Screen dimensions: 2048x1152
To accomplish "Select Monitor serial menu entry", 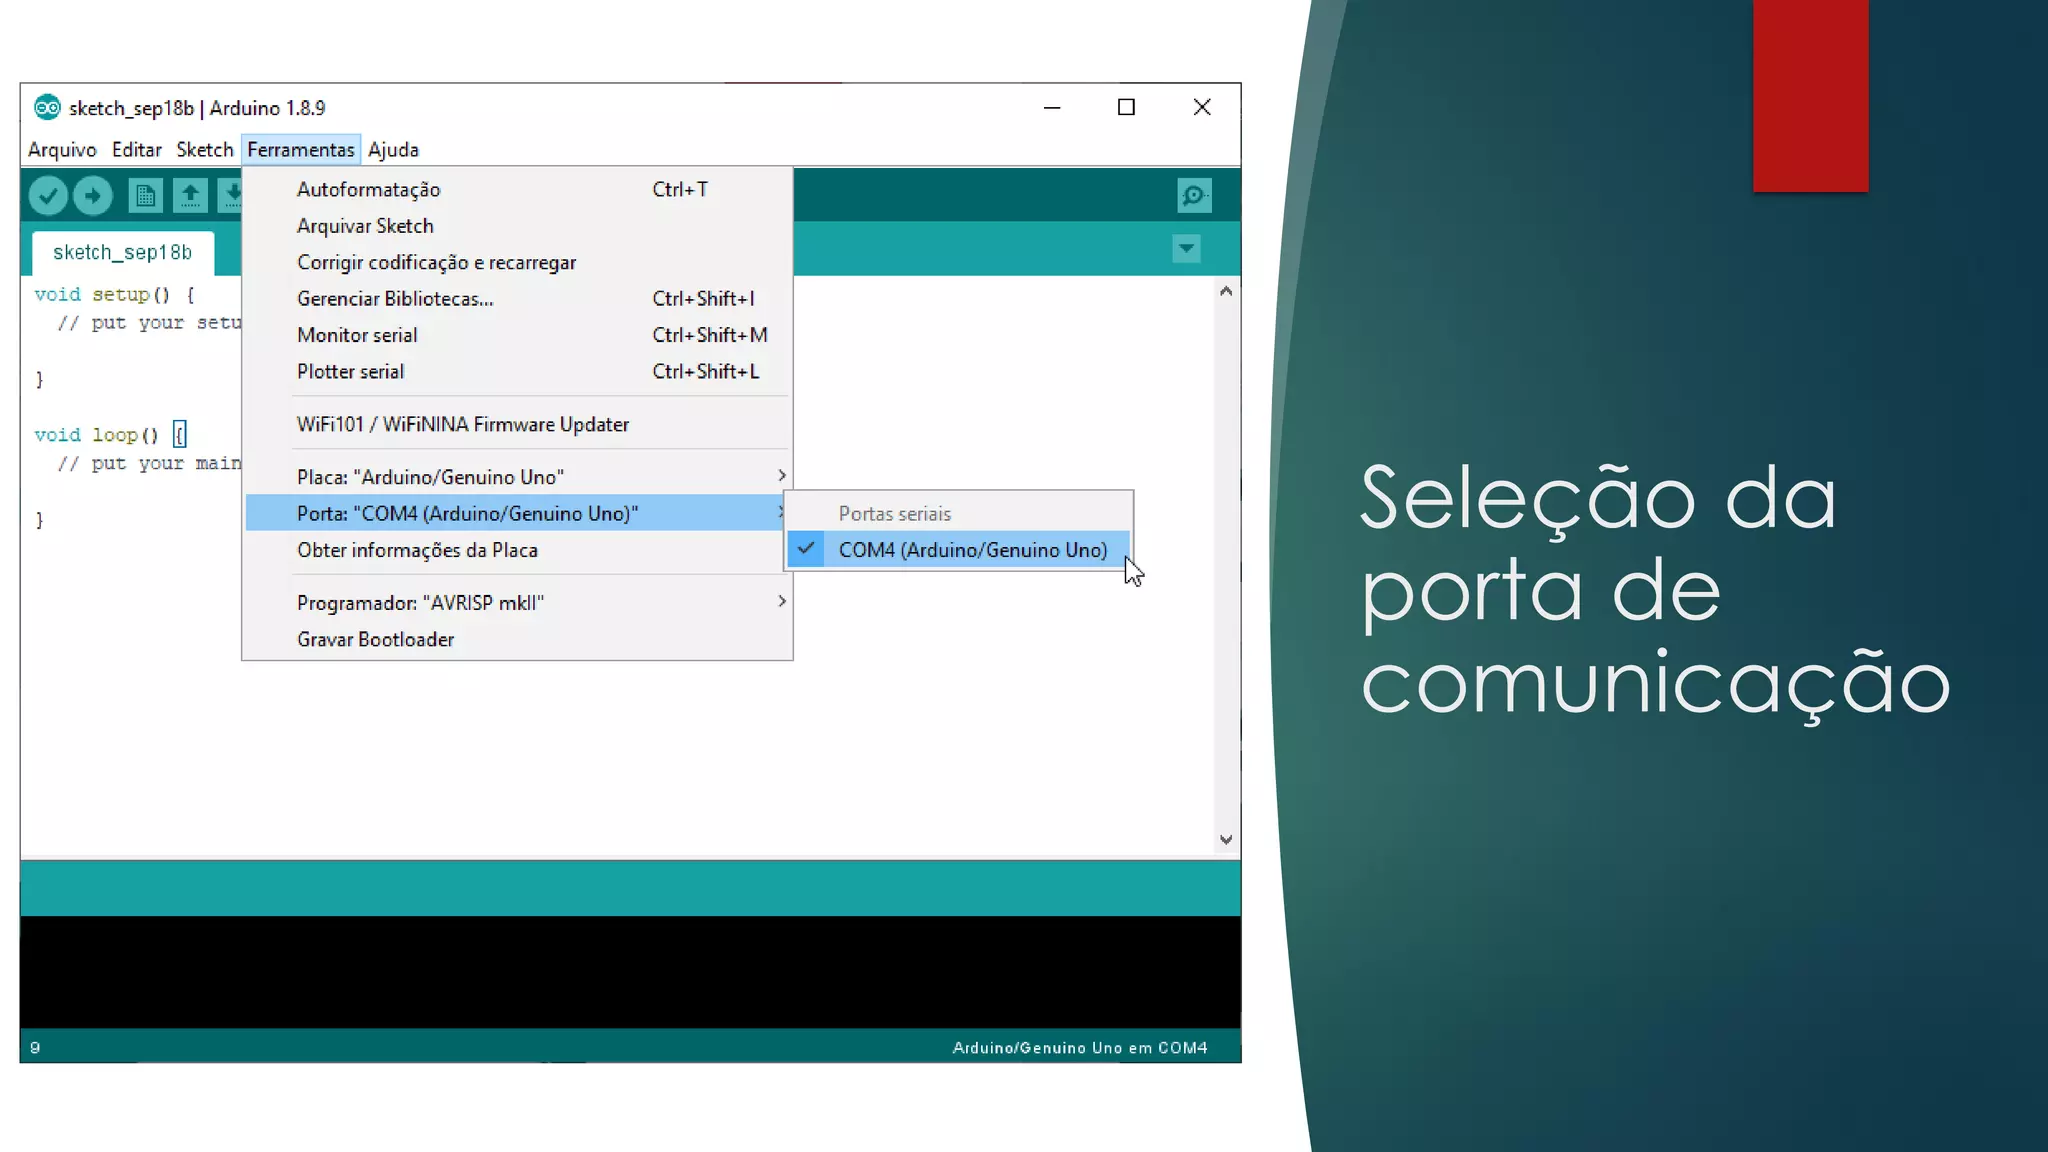I will (357, 335).
